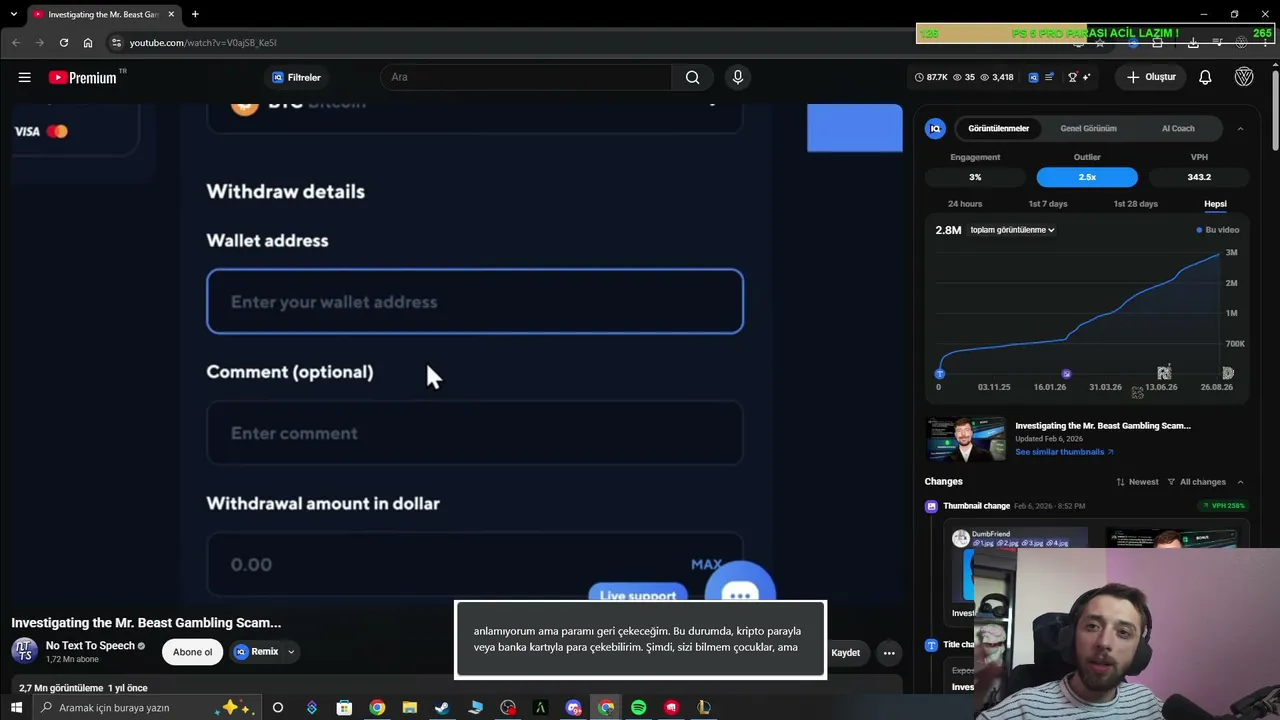1280x720 pixels.
Task: Reload the page with the browser refresh button
Action: [64, 43]
